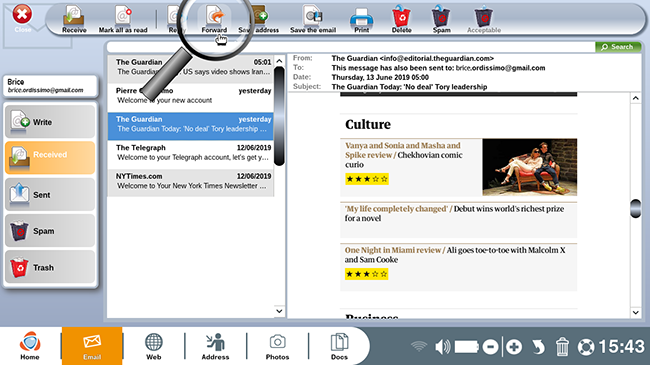650x365 pixels.
Task: Mark the email as Spam in toolbar
Action: coord(441,19)
